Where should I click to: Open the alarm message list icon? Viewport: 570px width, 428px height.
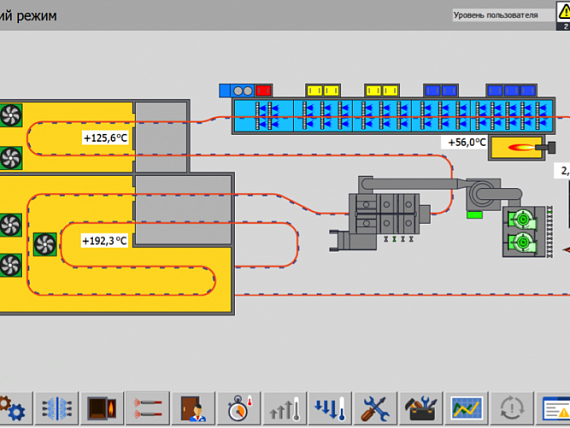coord(553,408)
